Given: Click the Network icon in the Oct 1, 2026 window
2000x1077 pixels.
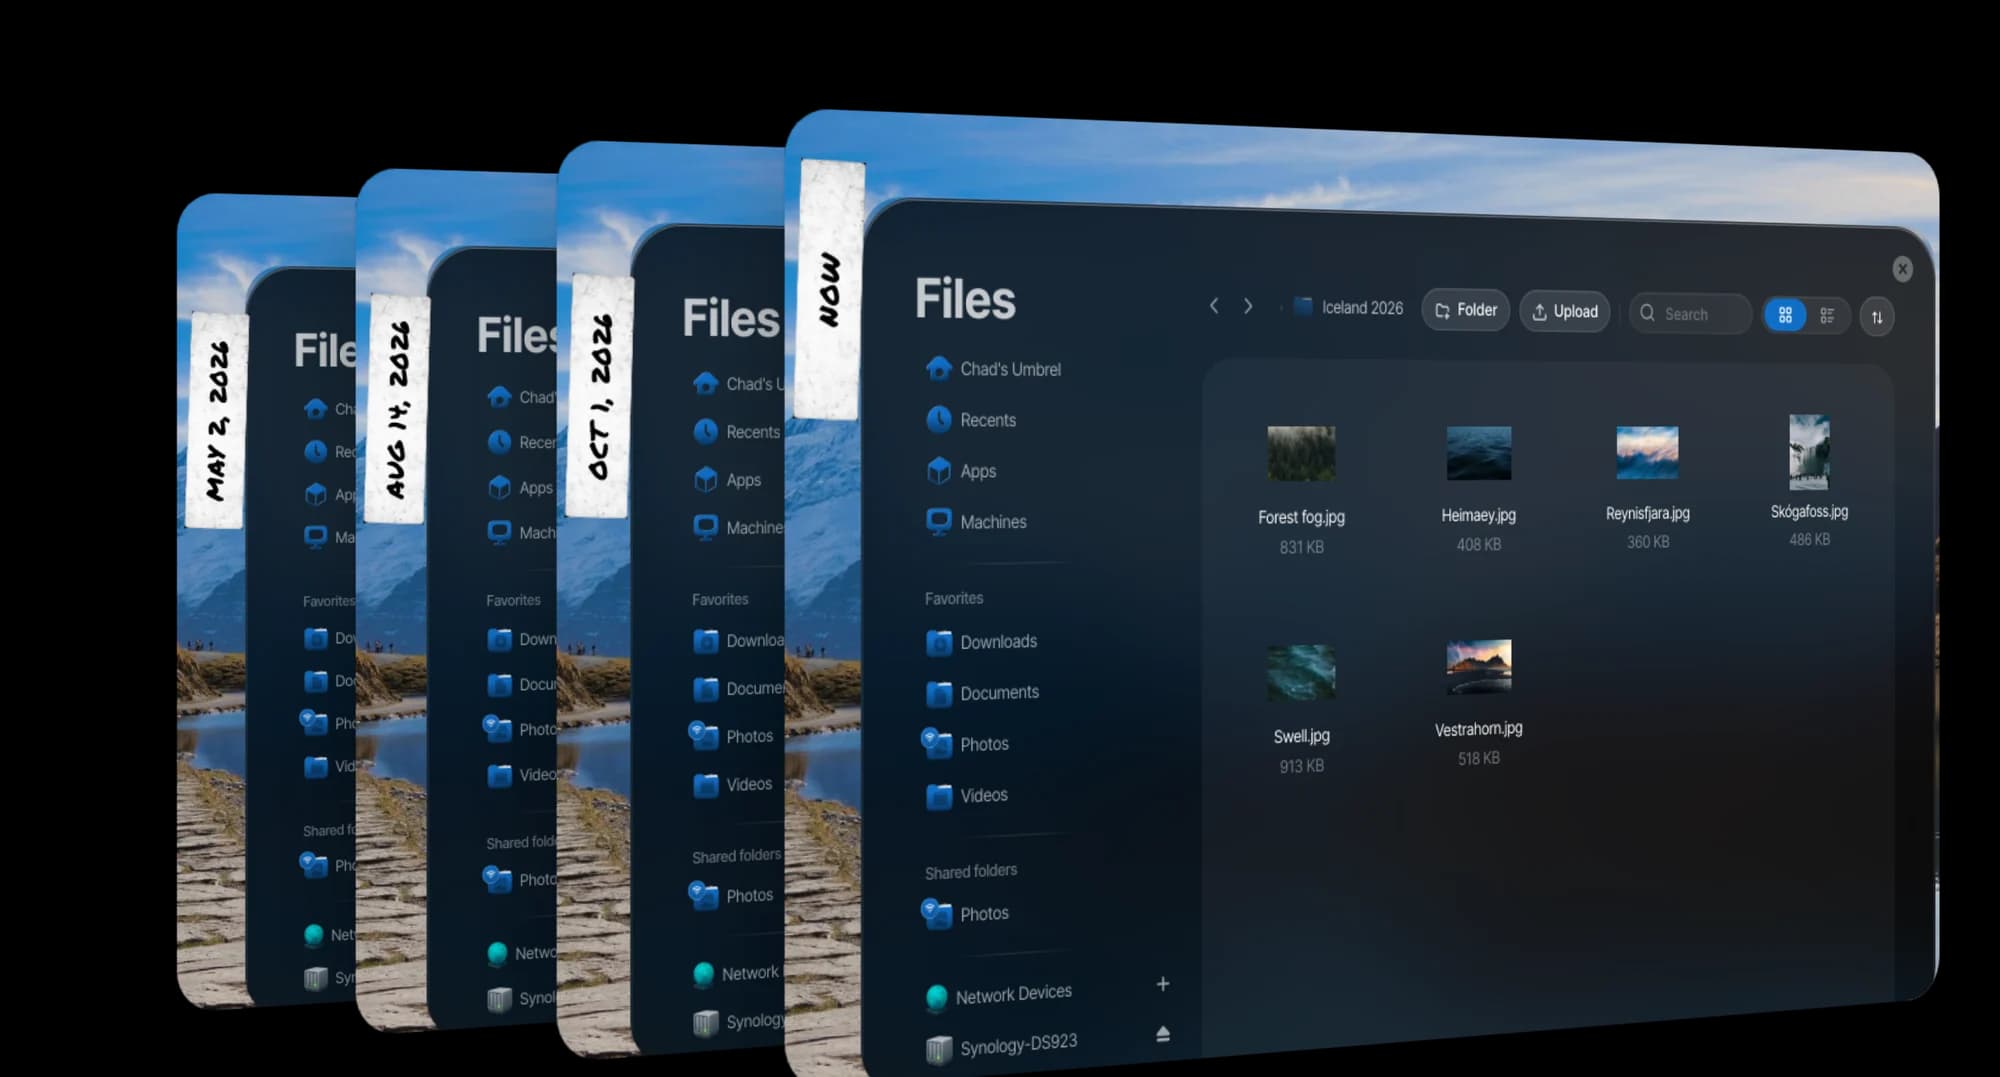Looking at the screenshot, I should point(703,973).
